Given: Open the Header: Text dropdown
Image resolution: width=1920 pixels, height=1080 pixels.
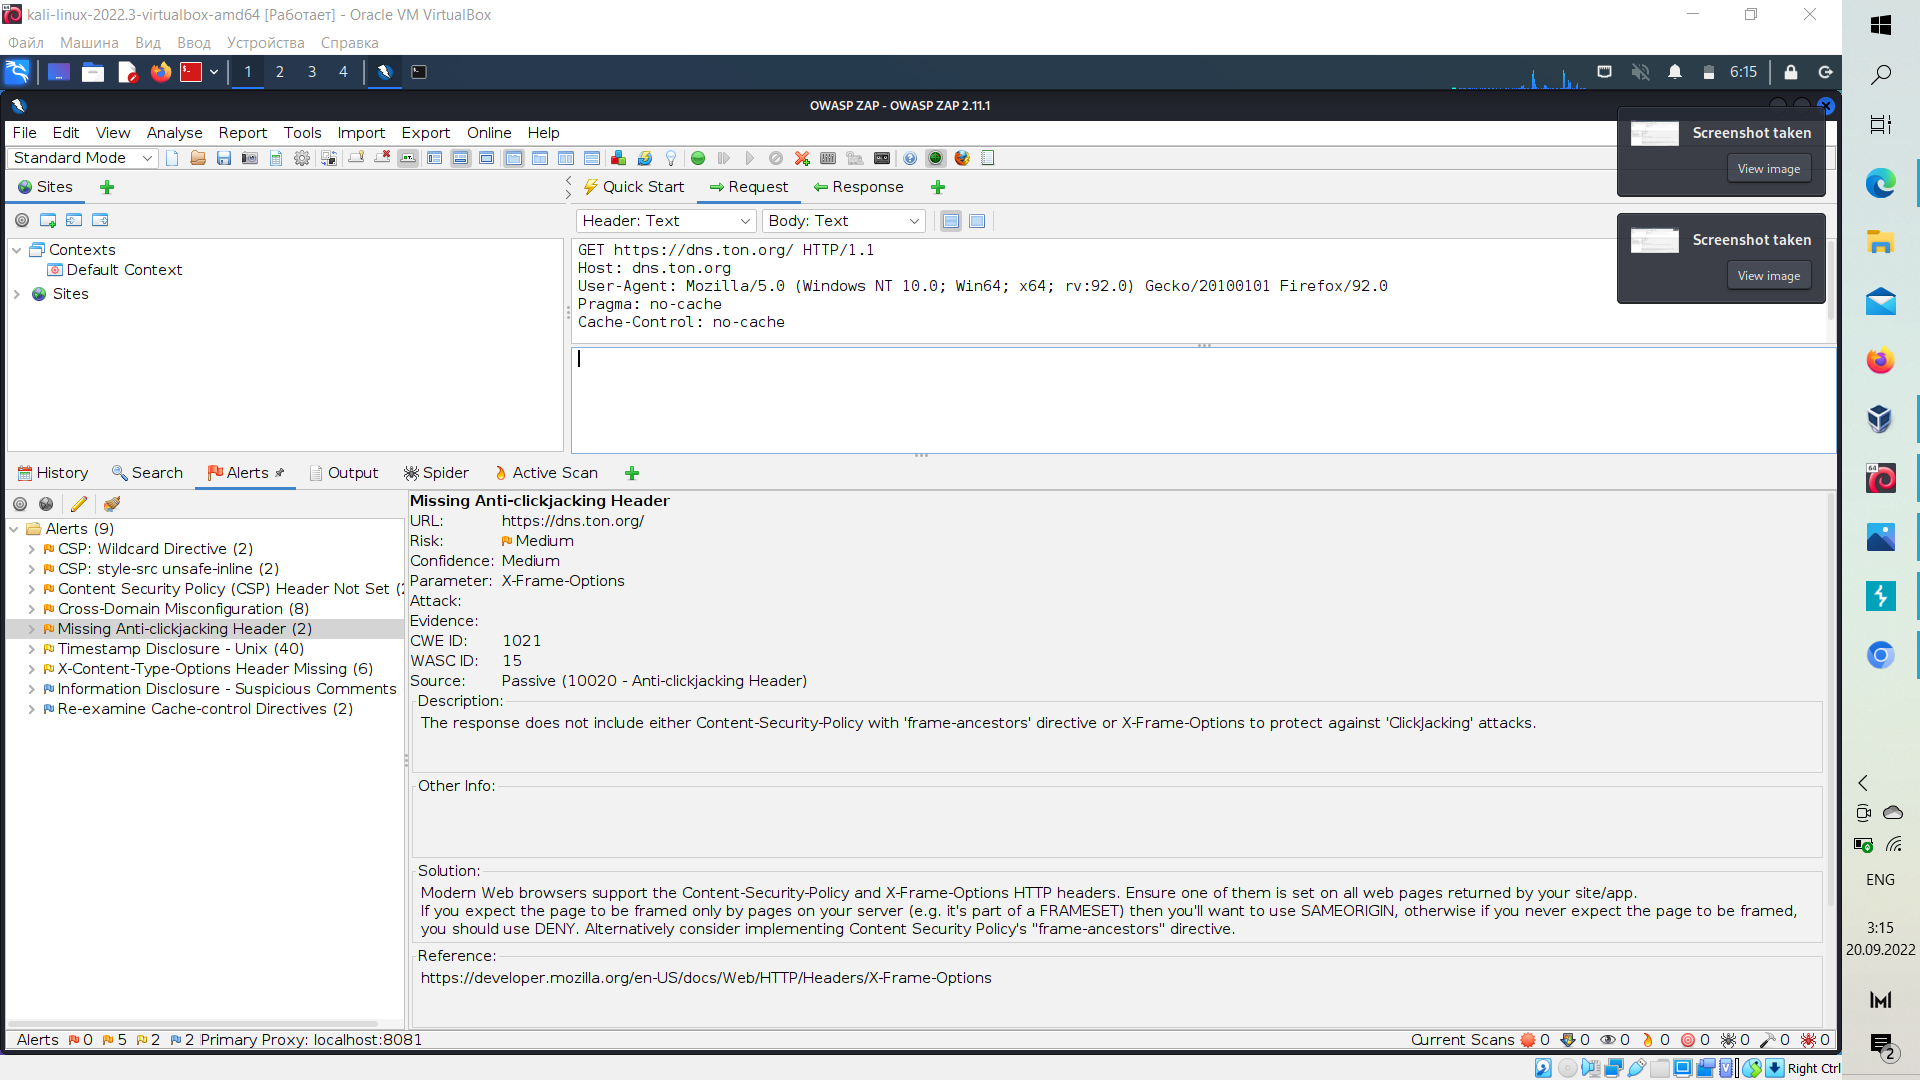Looking at the screenshot, I should point(665,221).
